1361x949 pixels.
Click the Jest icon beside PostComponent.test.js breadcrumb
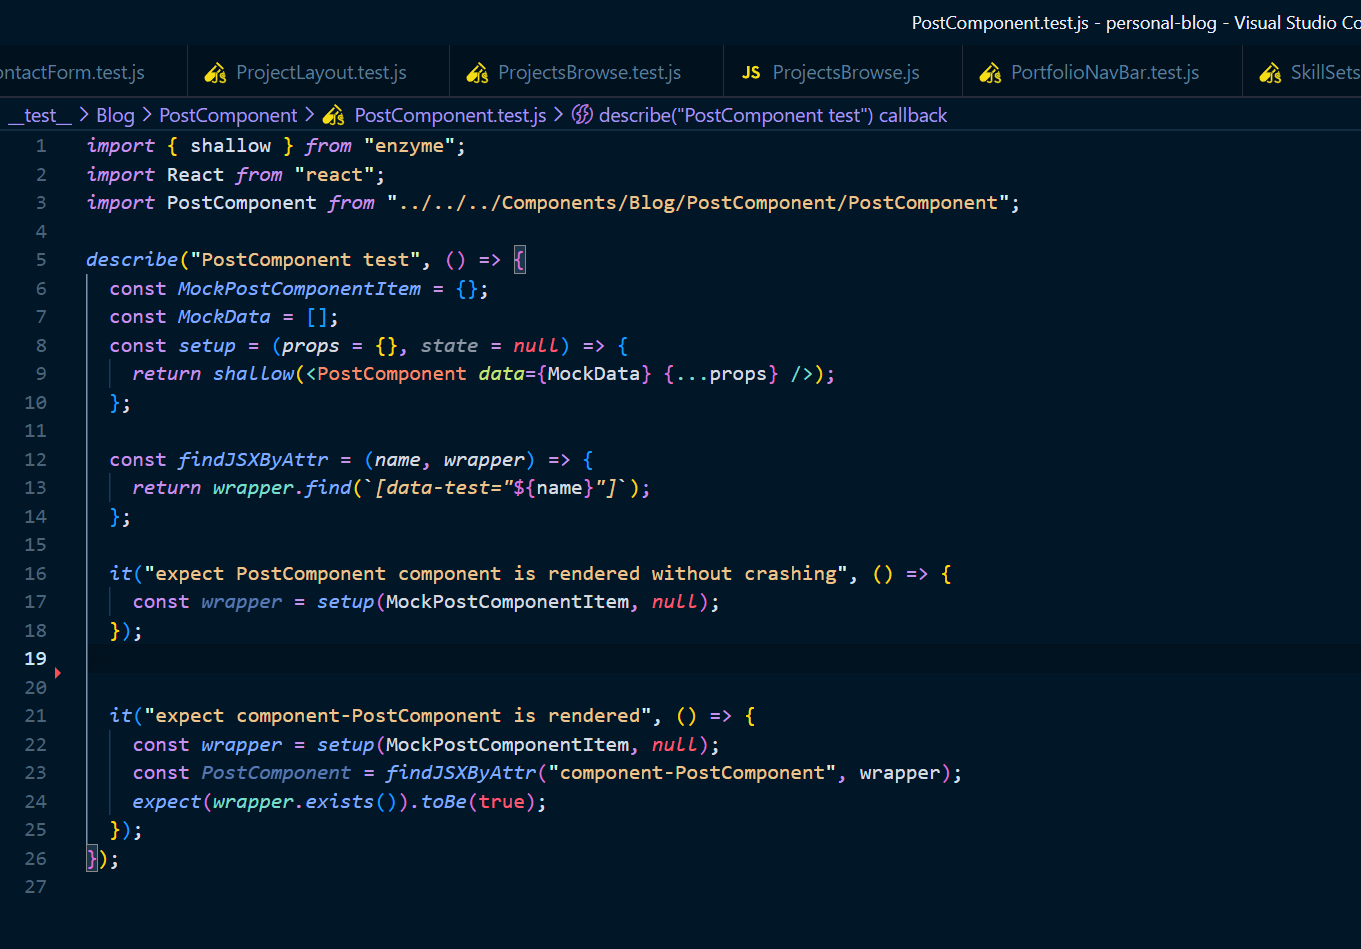coord(334,116)
